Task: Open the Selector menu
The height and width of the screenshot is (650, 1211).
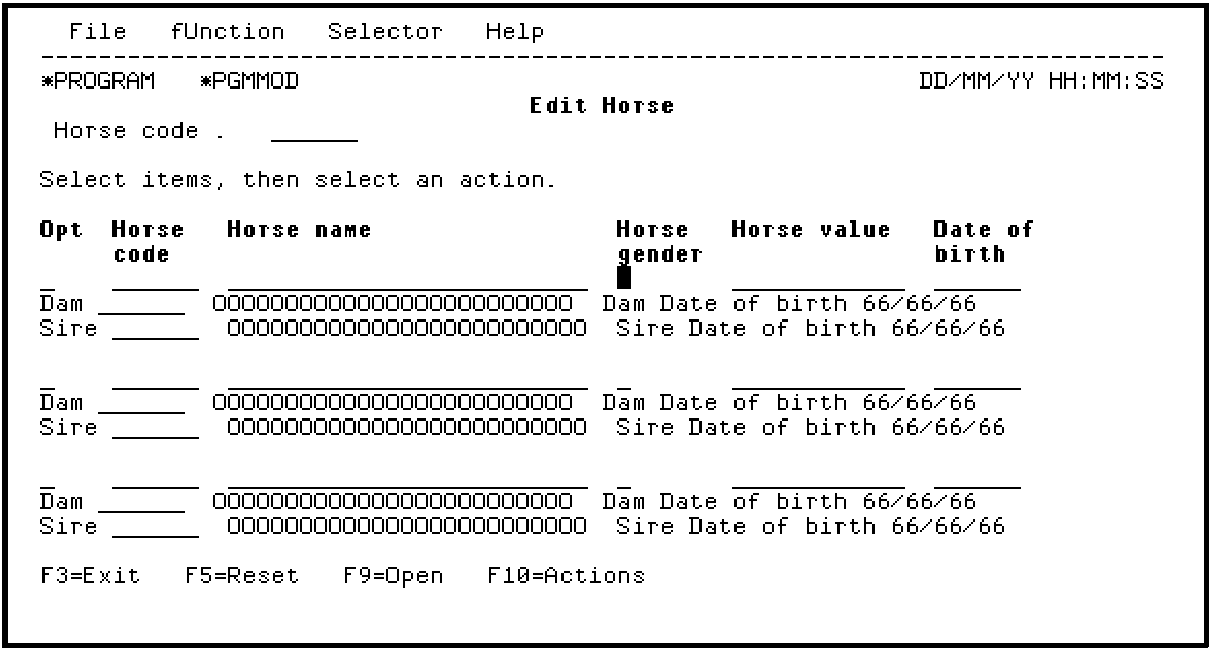Action: tap(385, 32)
